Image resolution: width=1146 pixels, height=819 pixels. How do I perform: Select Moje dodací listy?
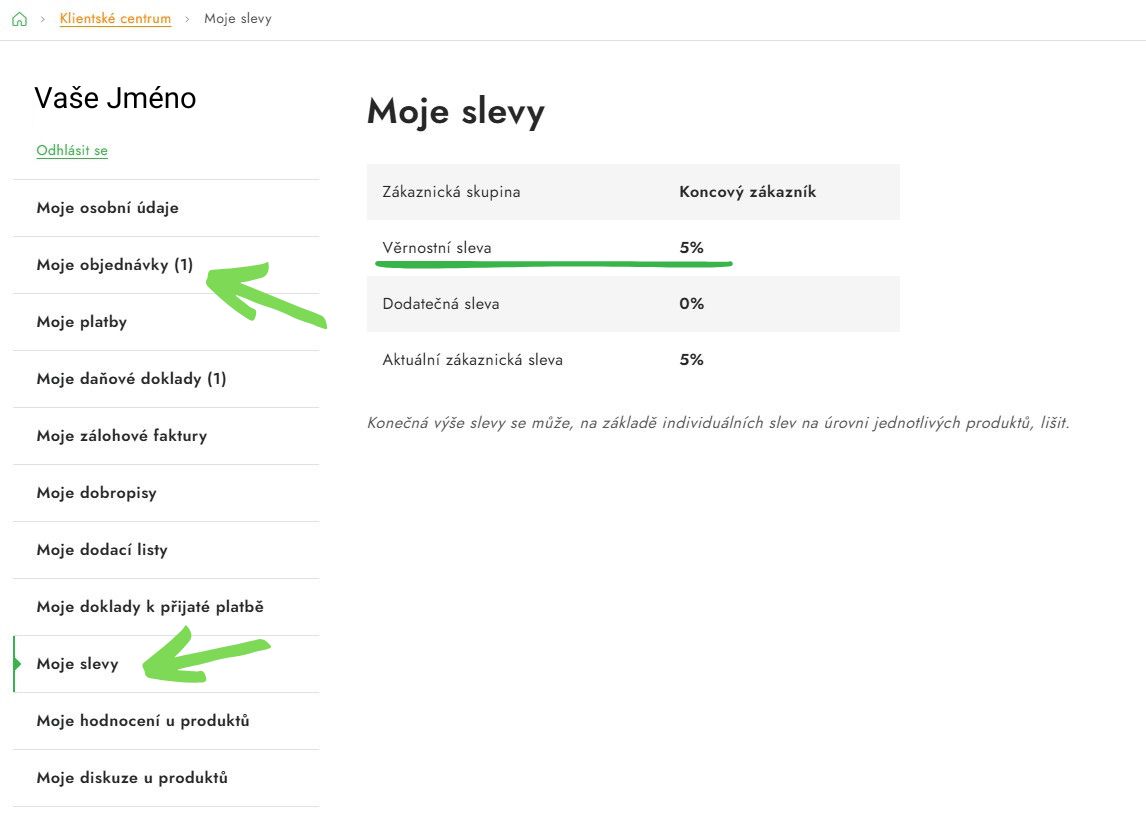pyautogui.click(x=102, y=550)
